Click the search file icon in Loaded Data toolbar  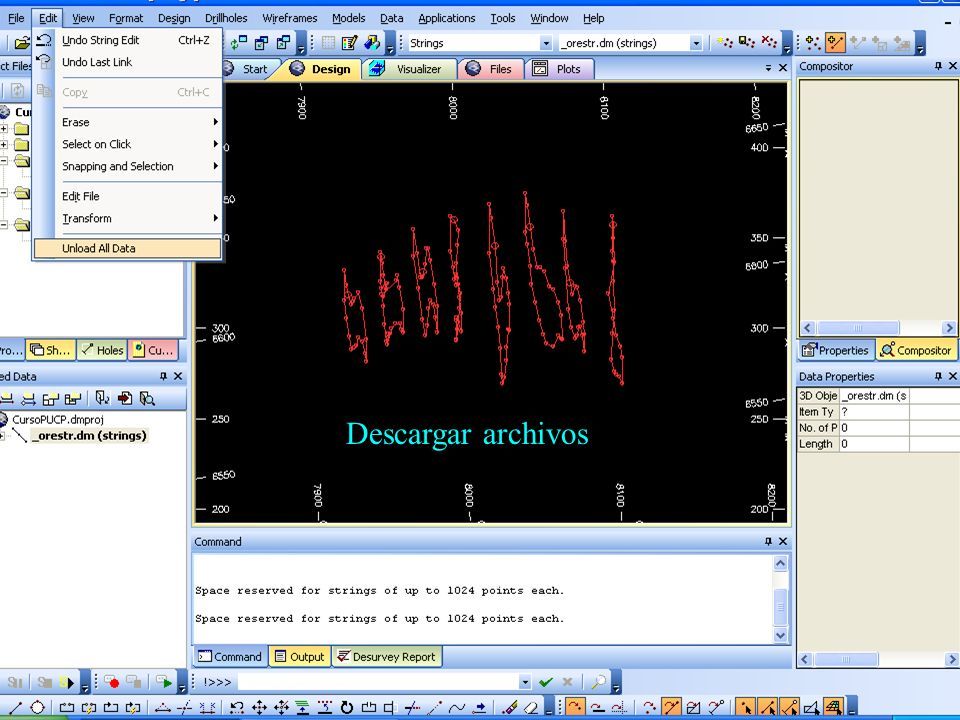tap(147, 399)
